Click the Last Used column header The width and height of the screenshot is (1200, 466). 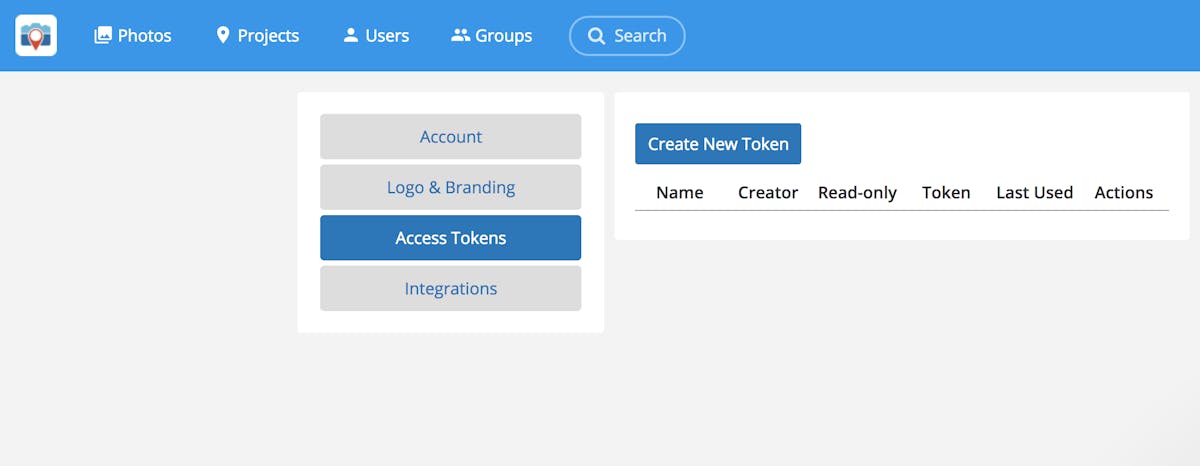1034,193
